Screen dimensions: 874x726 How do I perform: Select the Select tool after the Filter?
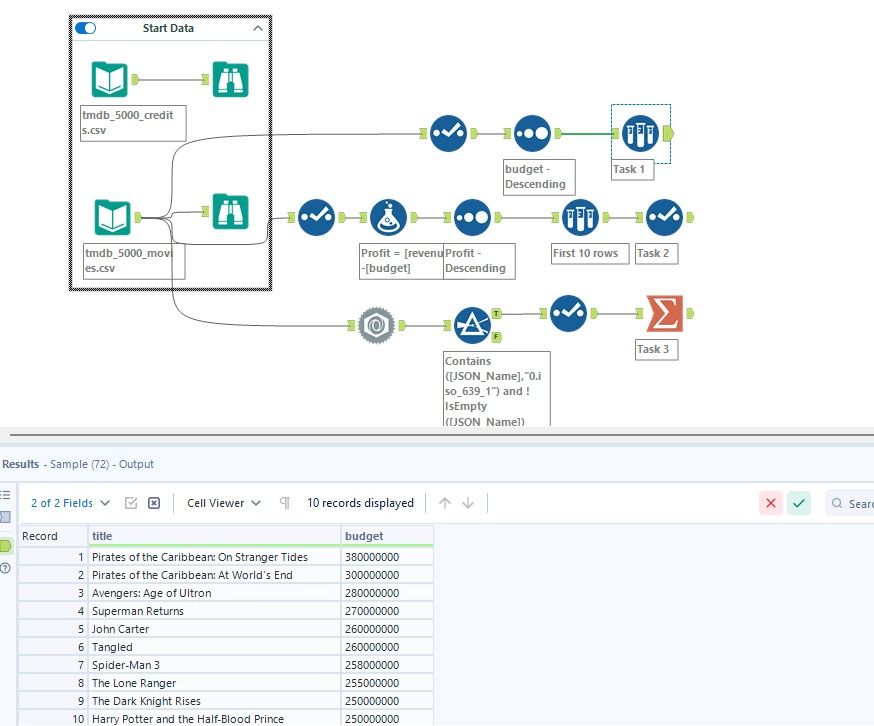click(x=568, y=313)
